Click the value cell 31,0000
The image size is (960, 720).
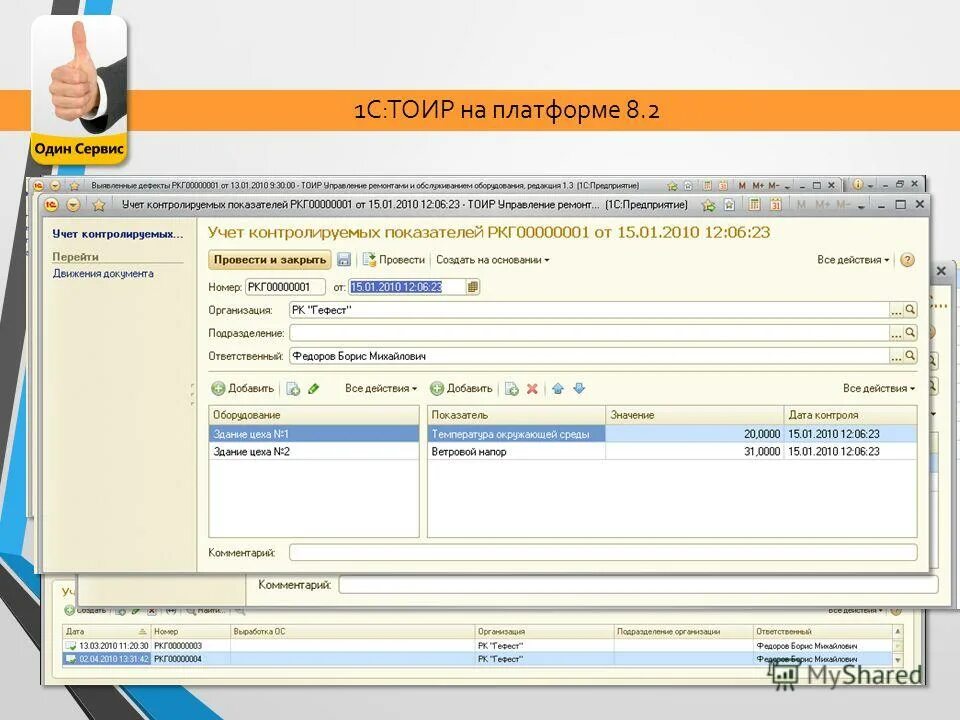(695, 452)
